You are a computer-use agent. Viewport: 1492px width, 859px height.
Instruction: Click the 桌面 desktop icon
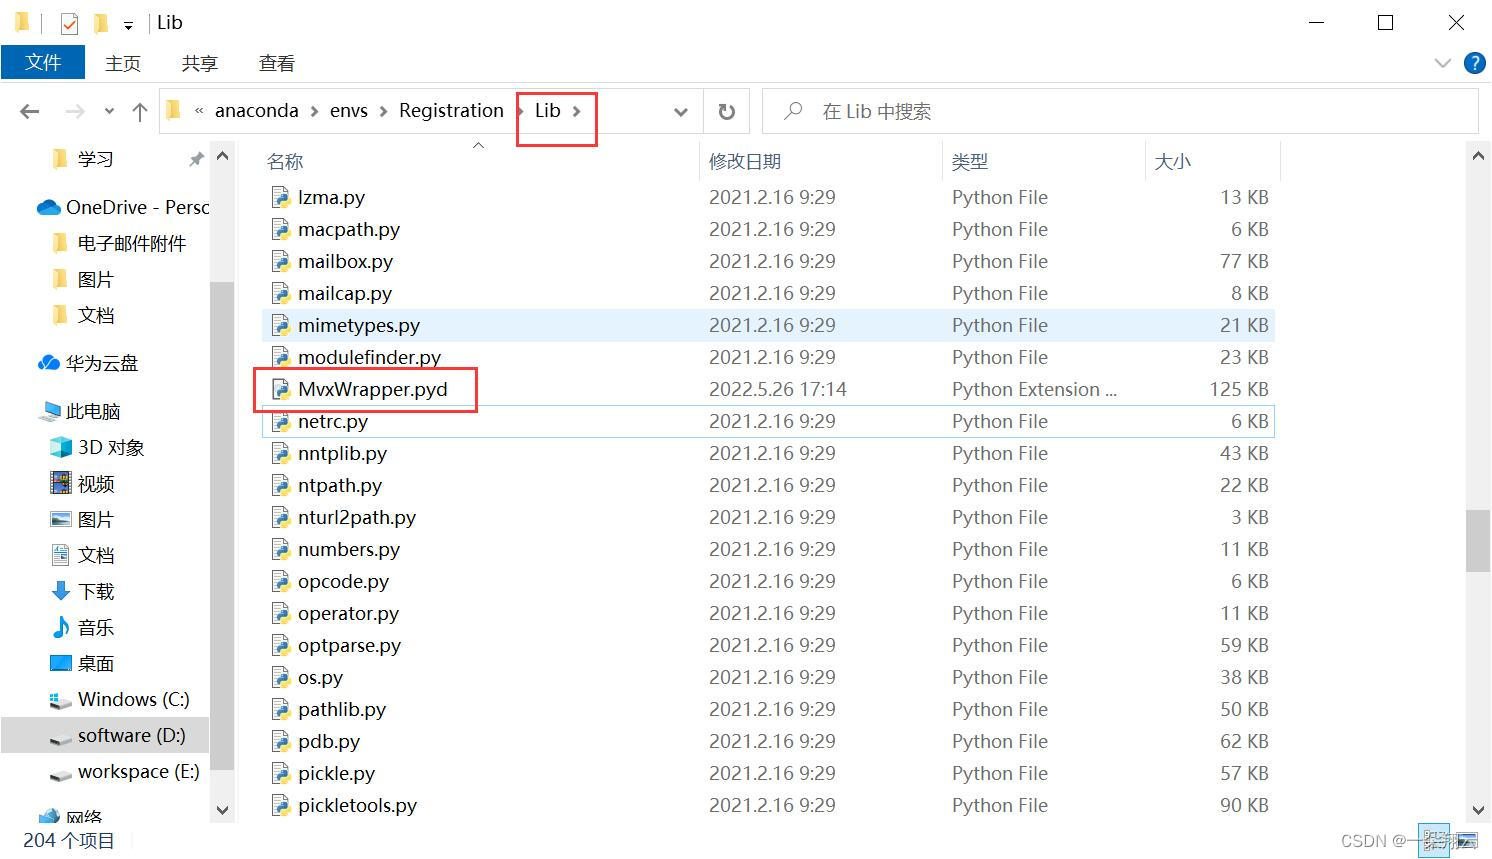[x=61, y=663]
